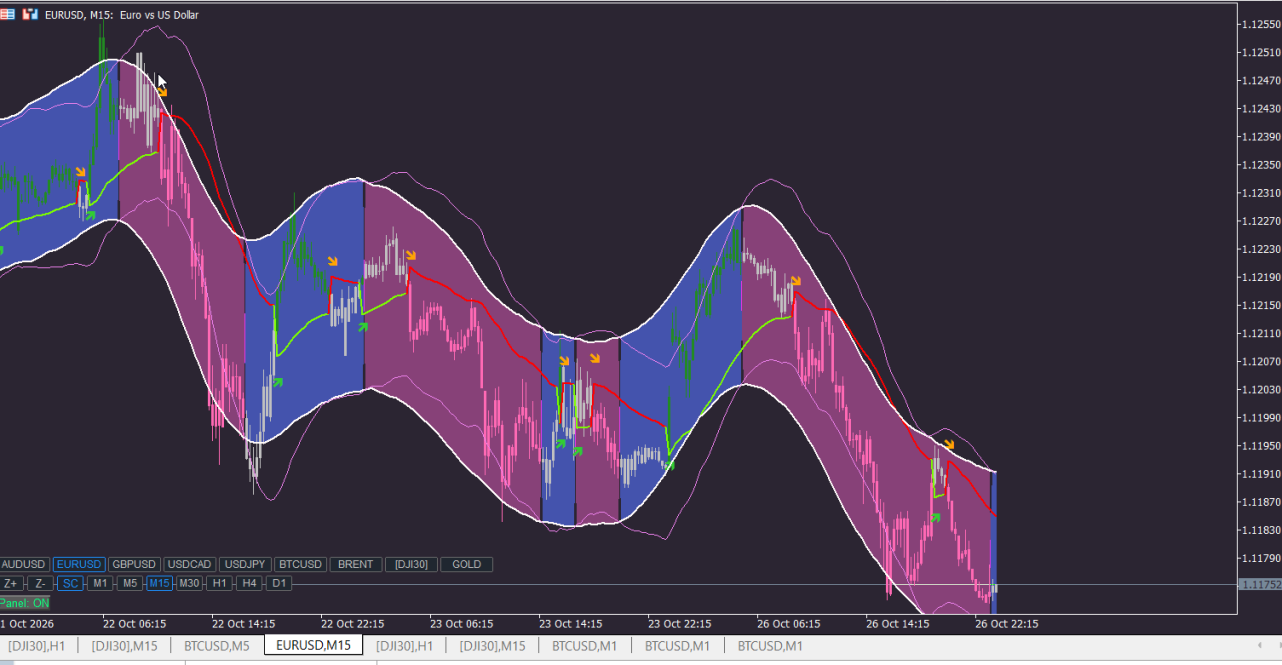Pick the BRENT symbol button

coord(355,564)
